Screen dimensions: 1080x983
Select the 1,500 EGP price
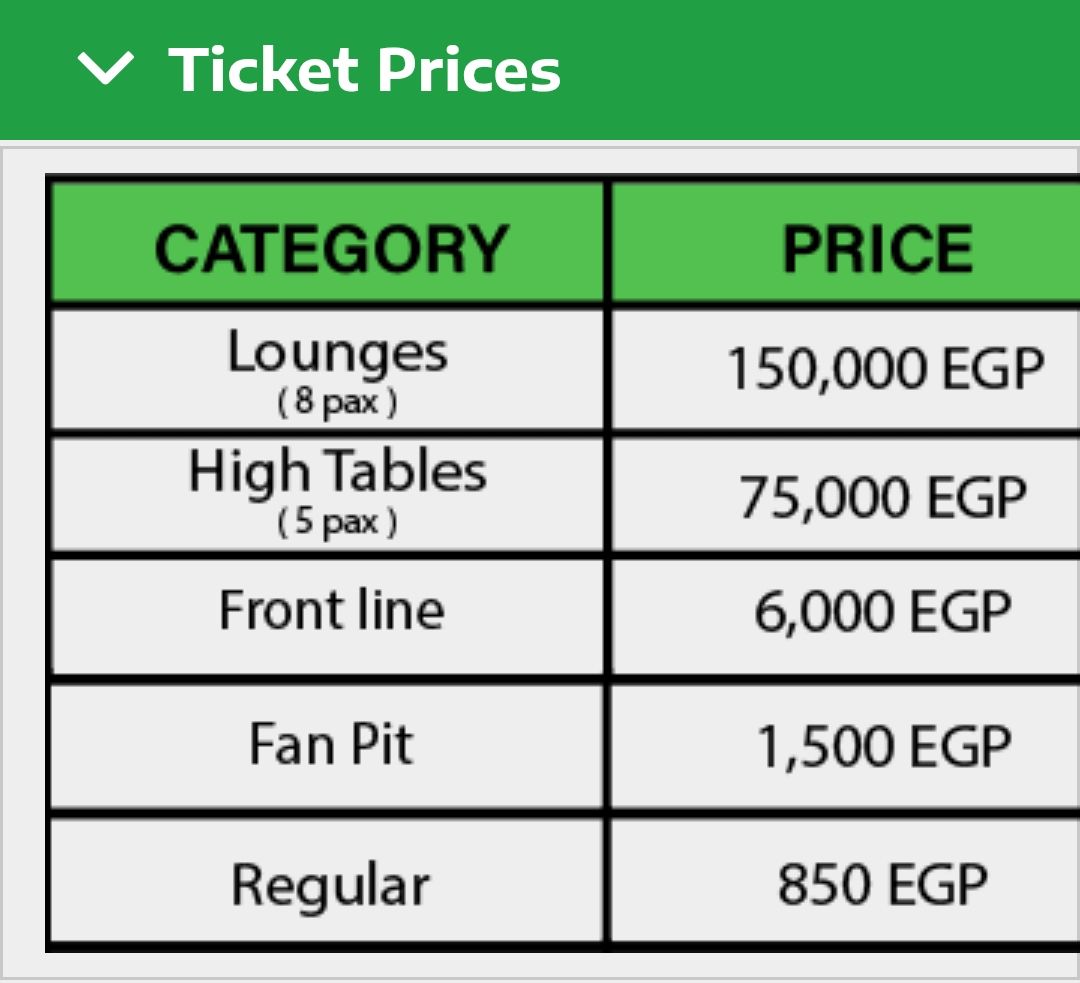[884, 746]
